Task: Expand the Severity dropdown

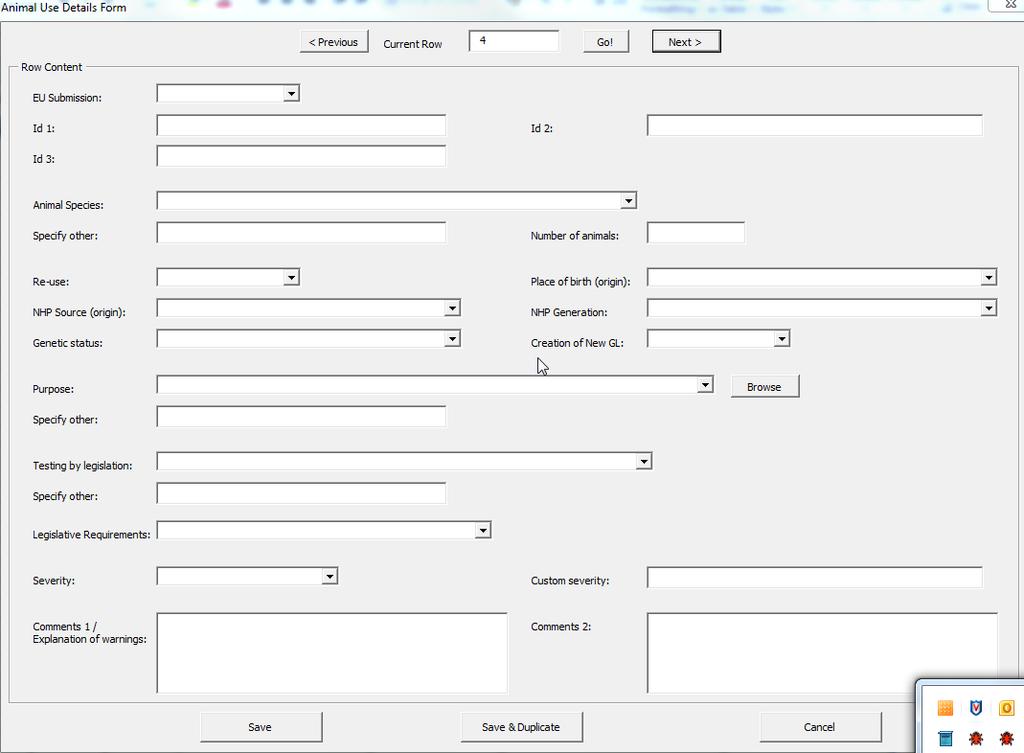Action: click(330, 577)
